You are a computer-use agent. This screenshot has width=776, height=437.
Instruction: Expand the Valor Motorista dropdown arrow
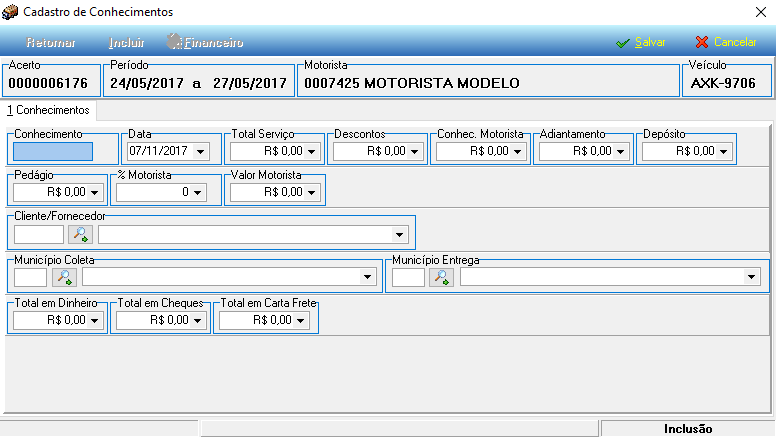(311, 193)
